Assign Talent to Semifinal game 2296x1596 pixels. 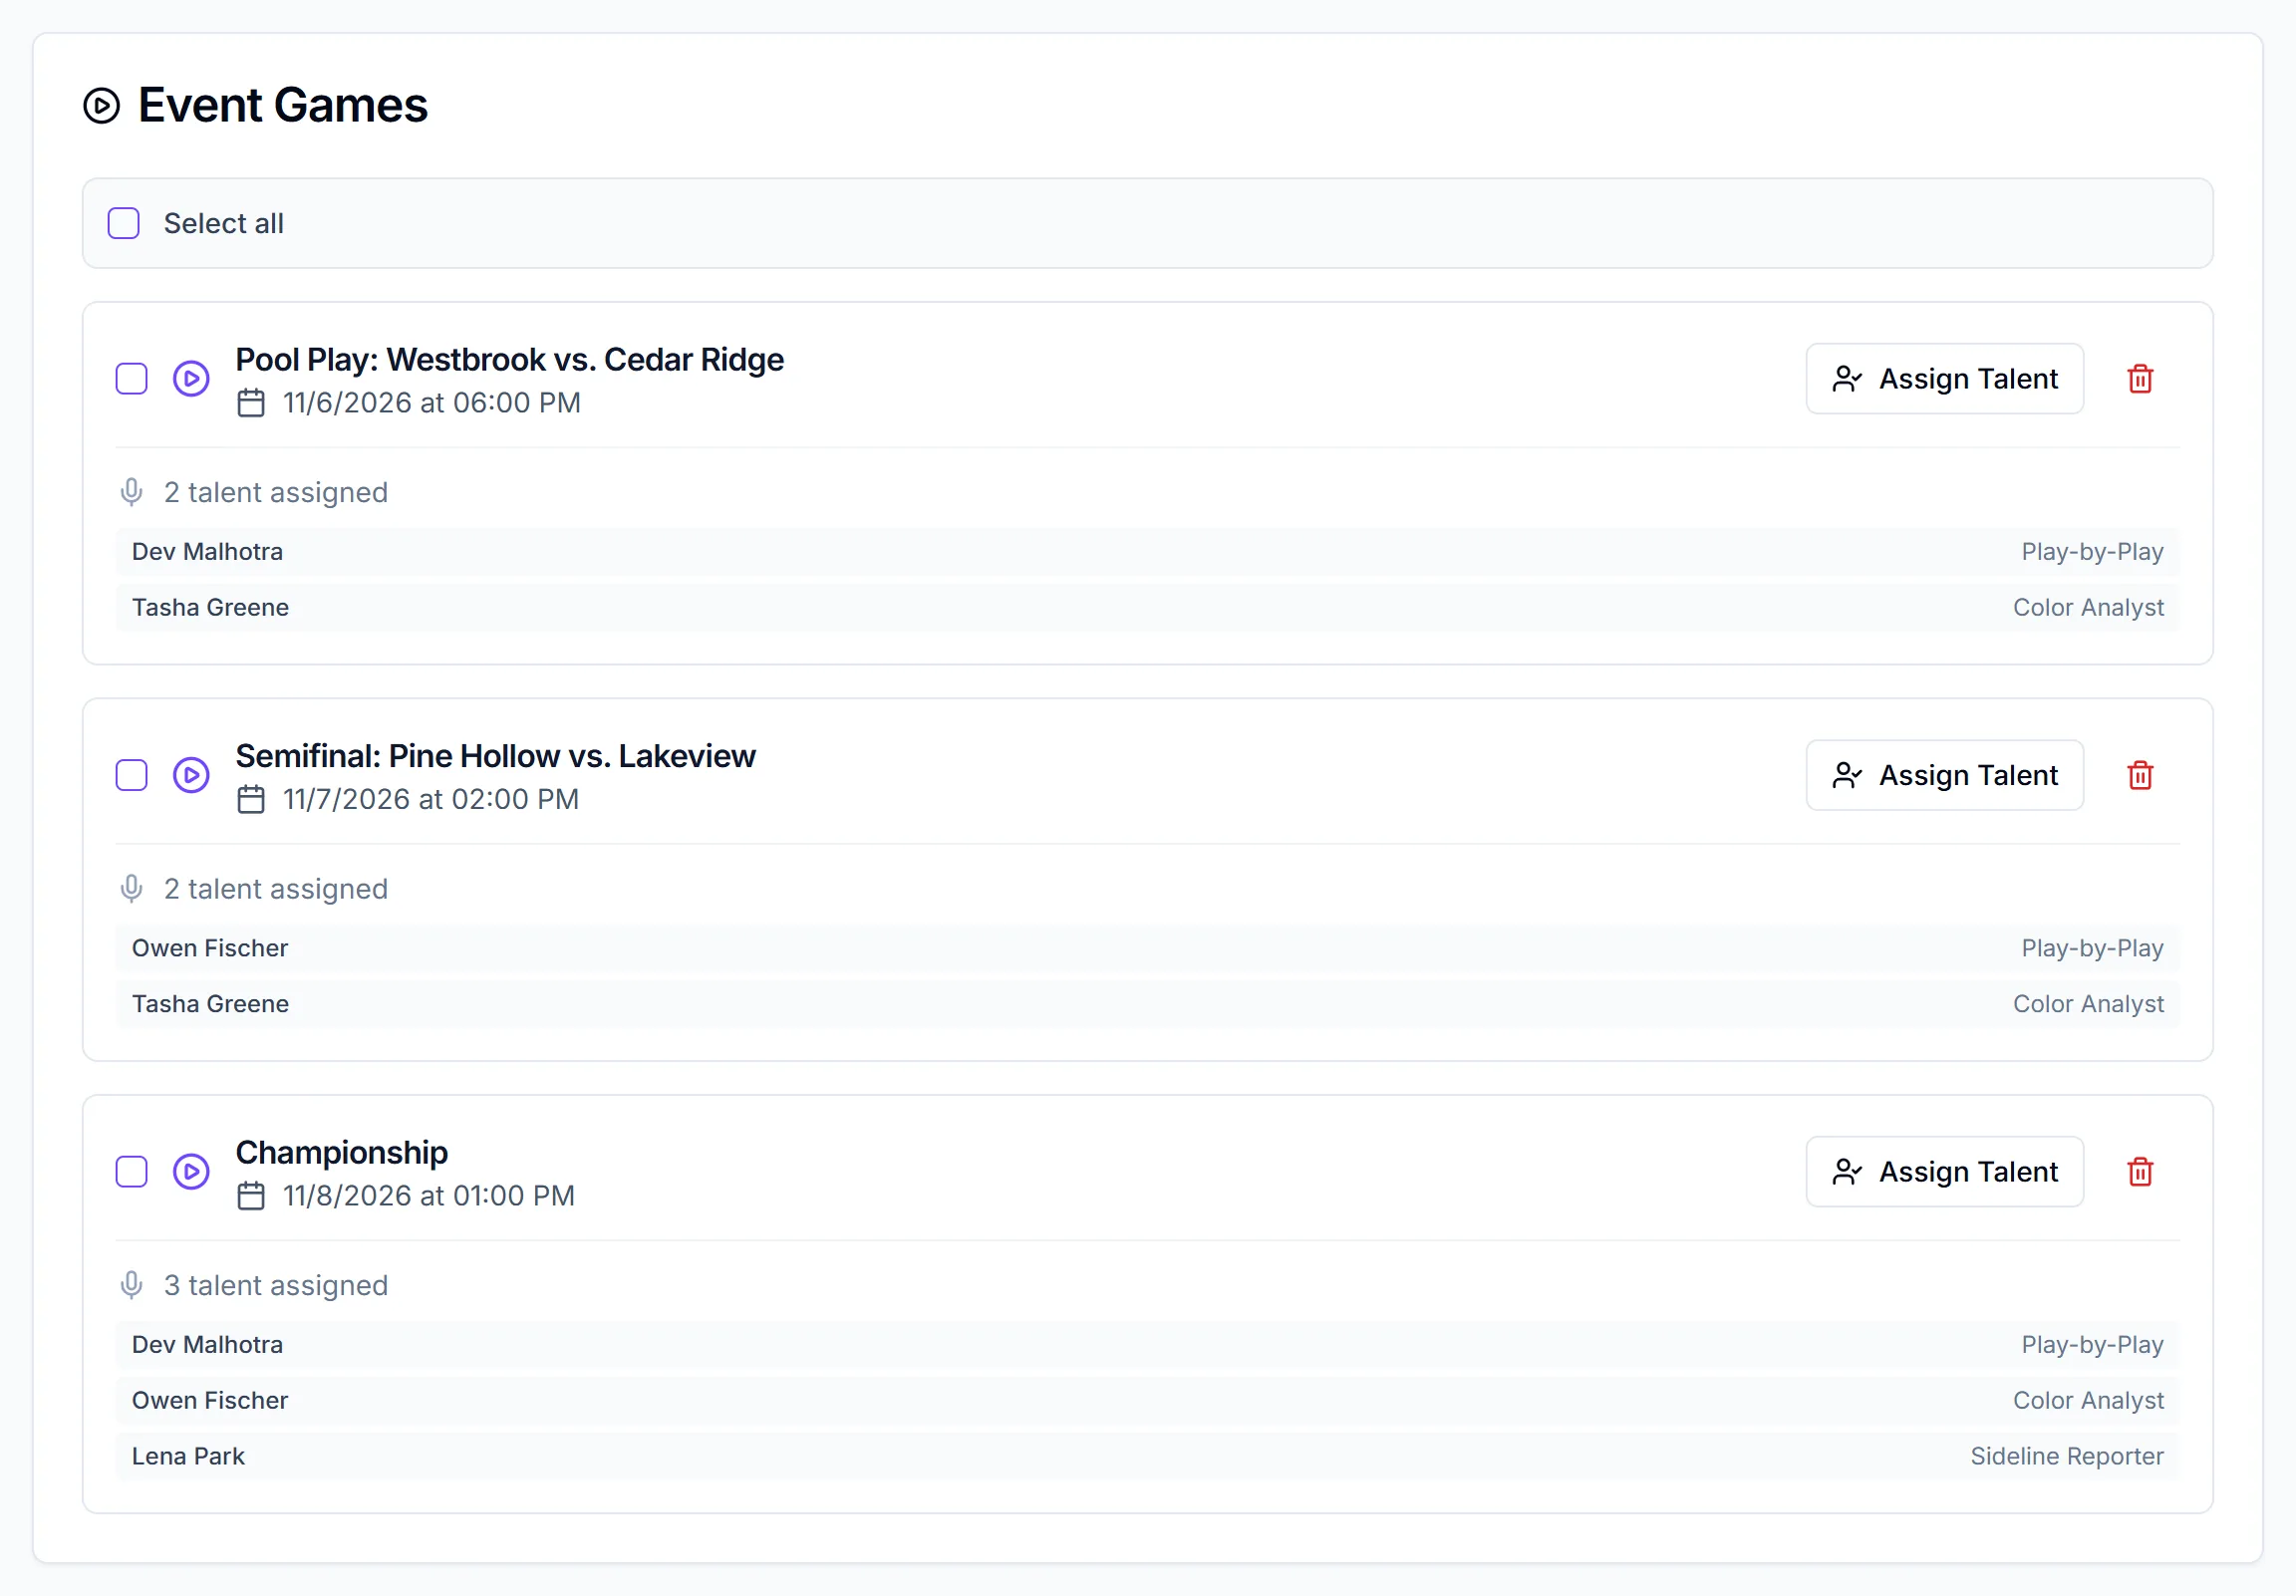coord(1944,775)
